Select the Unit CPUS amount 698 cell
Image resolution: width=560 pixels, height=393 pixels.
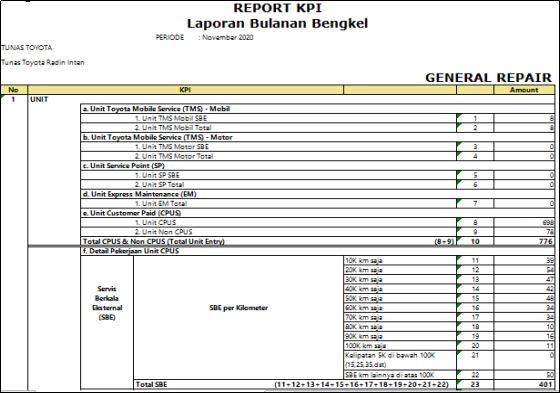pyautogui.click(x=524, y=222)
